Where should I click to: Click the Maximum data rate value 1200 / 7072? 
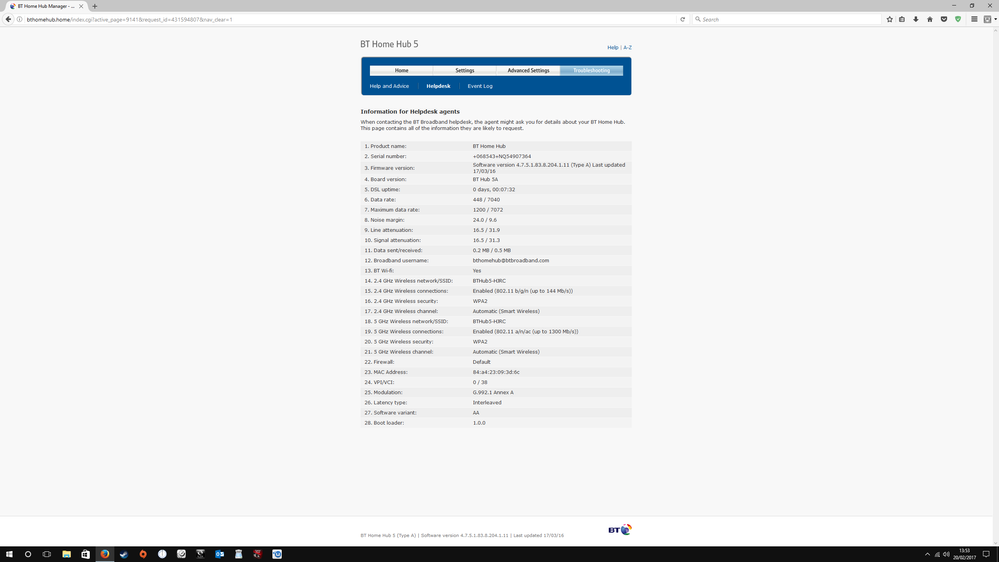point(487,210)
